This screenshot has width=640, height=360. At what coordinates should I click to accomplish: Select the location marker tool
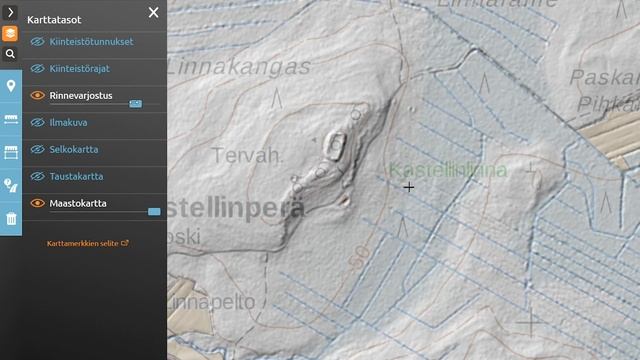11,86
